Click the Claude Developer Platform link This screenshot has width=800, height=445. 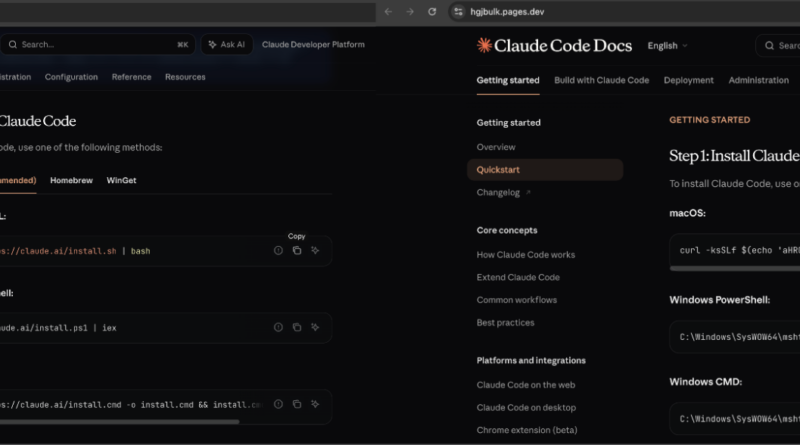tap(313, 45)
